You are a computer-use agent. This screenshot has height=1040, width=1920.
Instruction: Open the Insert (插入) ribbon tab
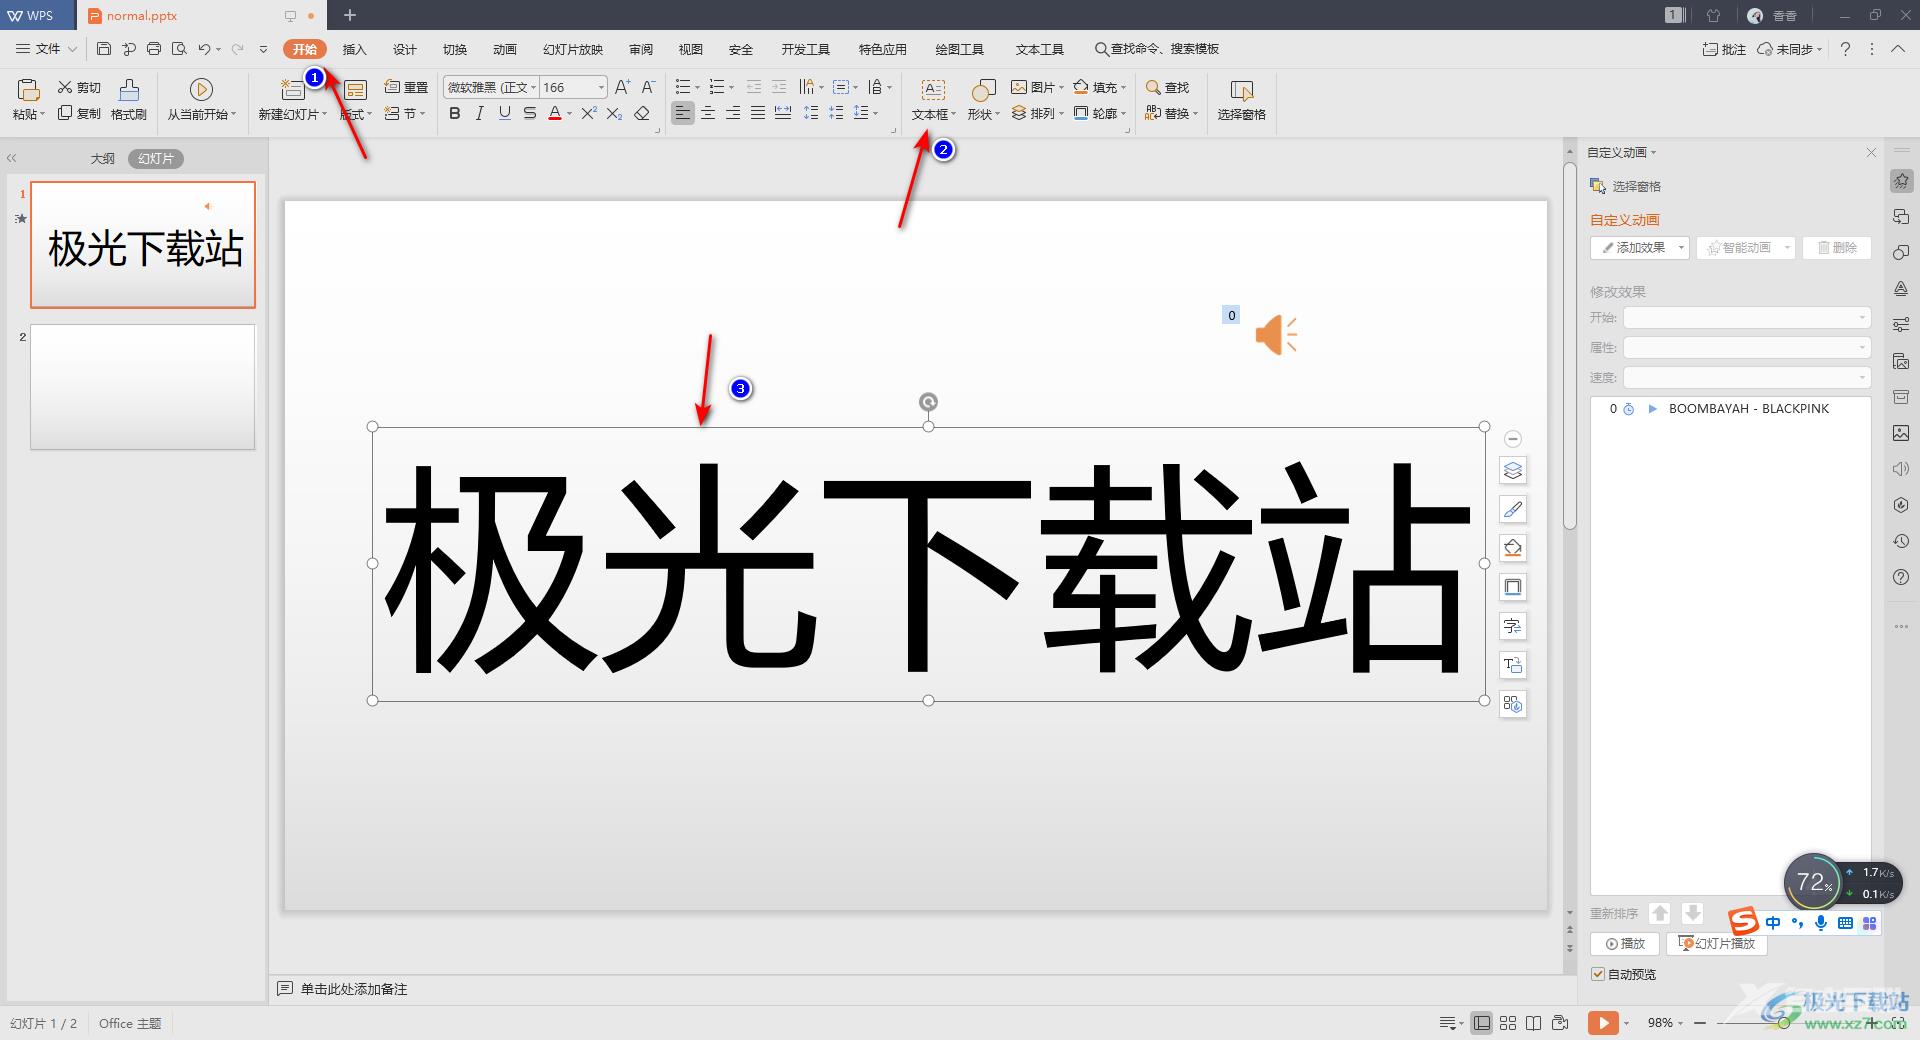(x=354, y=49)
